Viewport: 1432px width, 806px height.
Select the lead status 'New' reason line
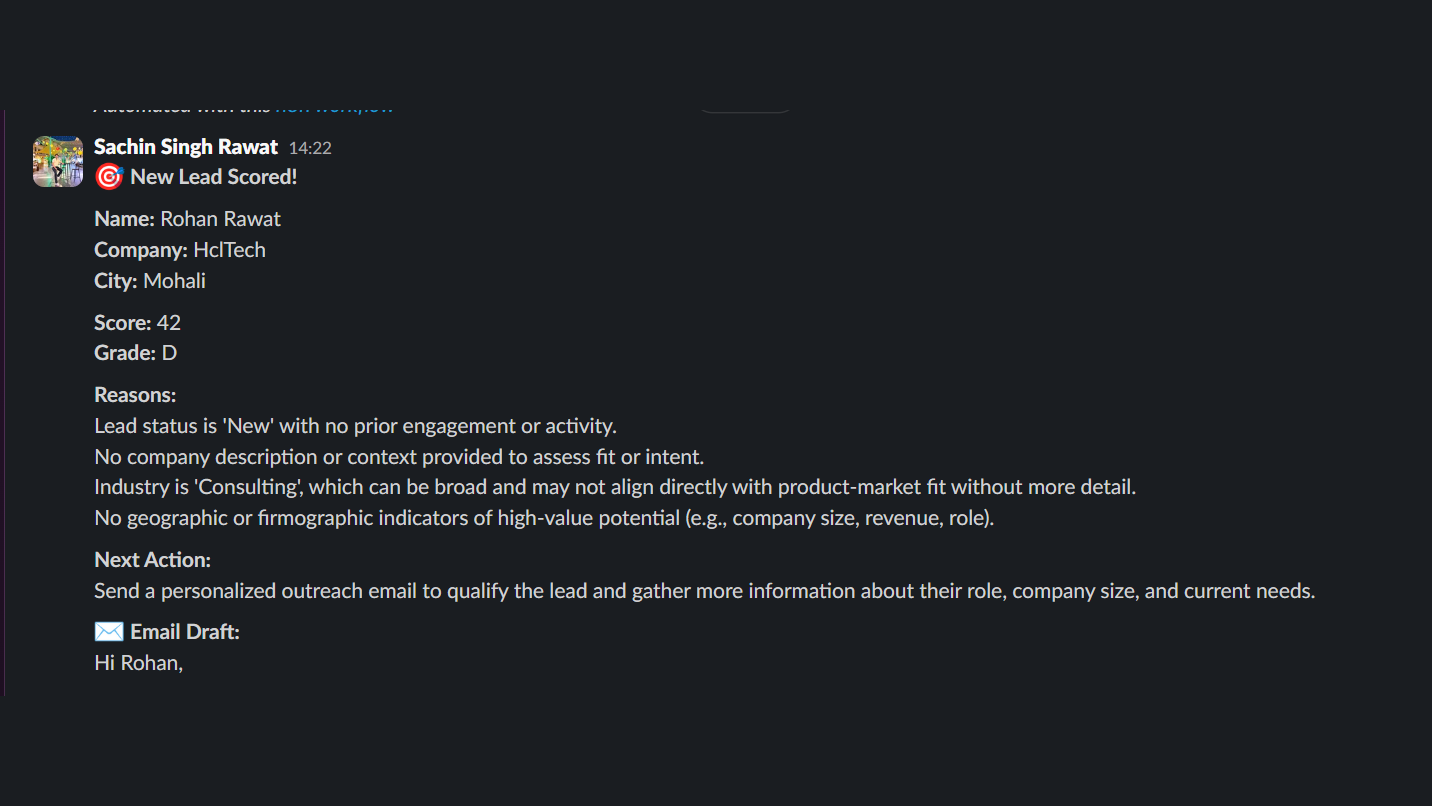coord(354,425)
